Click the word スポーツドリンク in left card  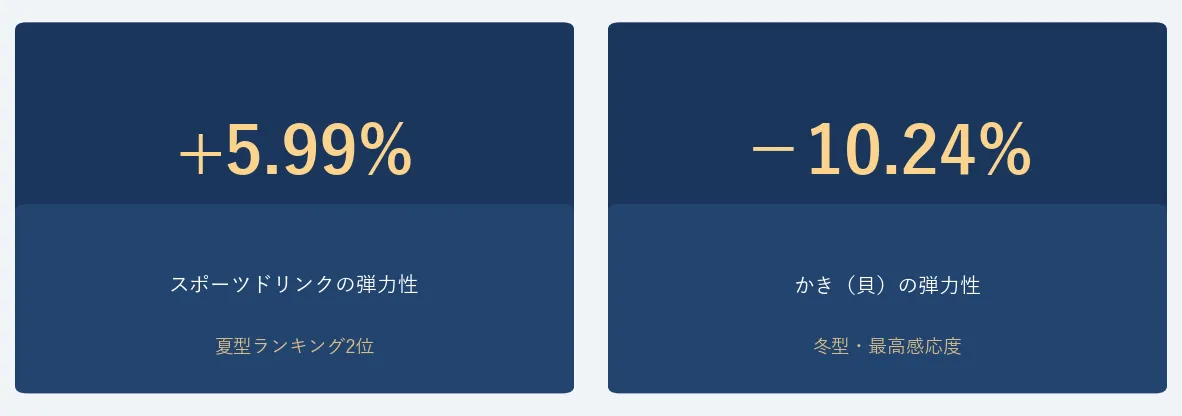click(251, 284)
